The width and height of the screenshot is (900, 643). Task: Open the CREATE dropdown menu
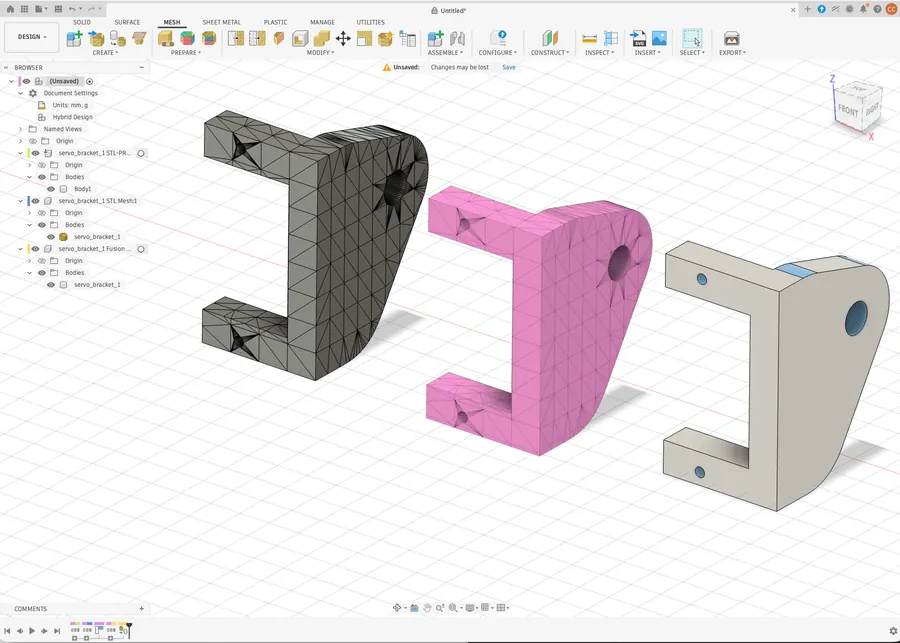coord(105,52)
